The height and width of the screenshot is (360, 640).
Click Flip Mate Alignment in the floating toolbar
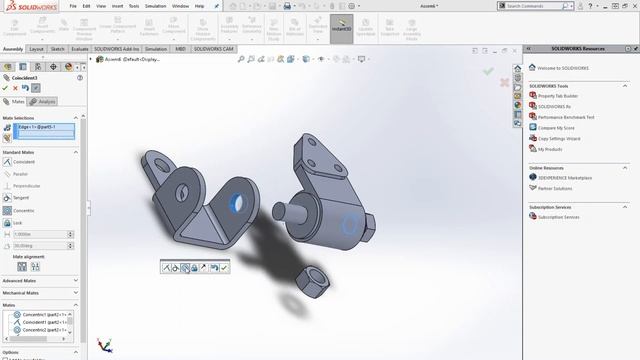pos(204,268)
